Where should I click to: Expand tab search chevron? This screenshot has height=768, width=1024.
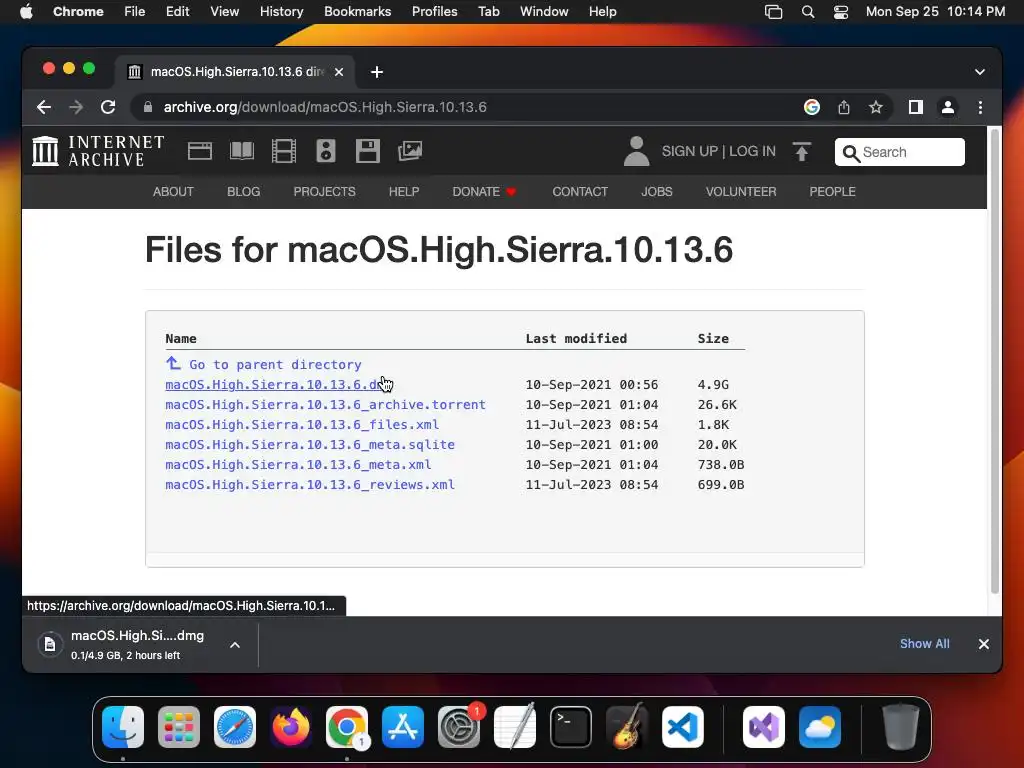(980, 72)
